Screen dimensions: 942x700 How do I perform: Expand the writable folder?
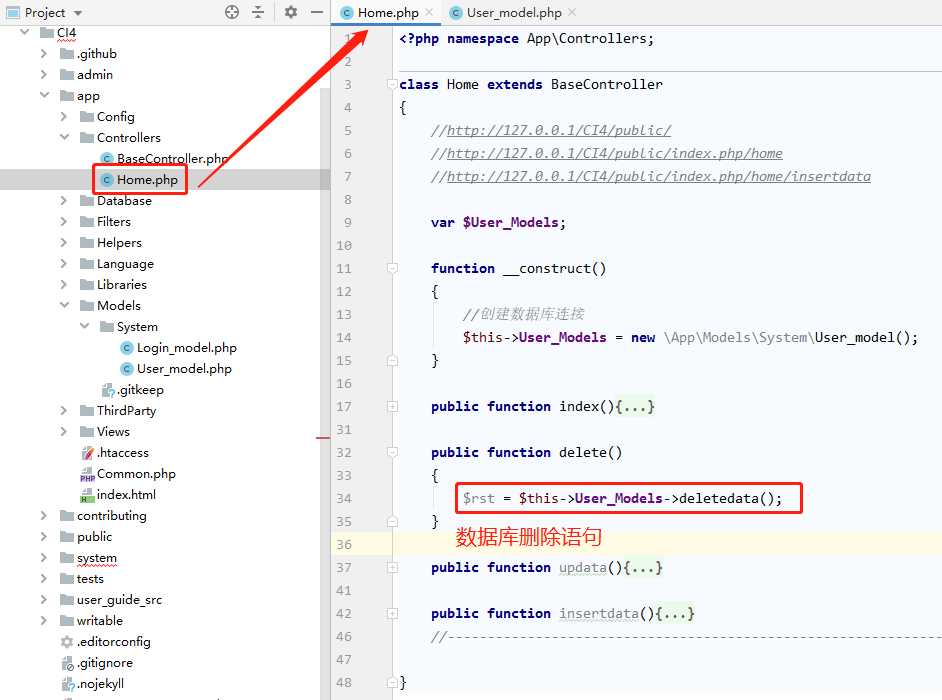coord(44,621)
